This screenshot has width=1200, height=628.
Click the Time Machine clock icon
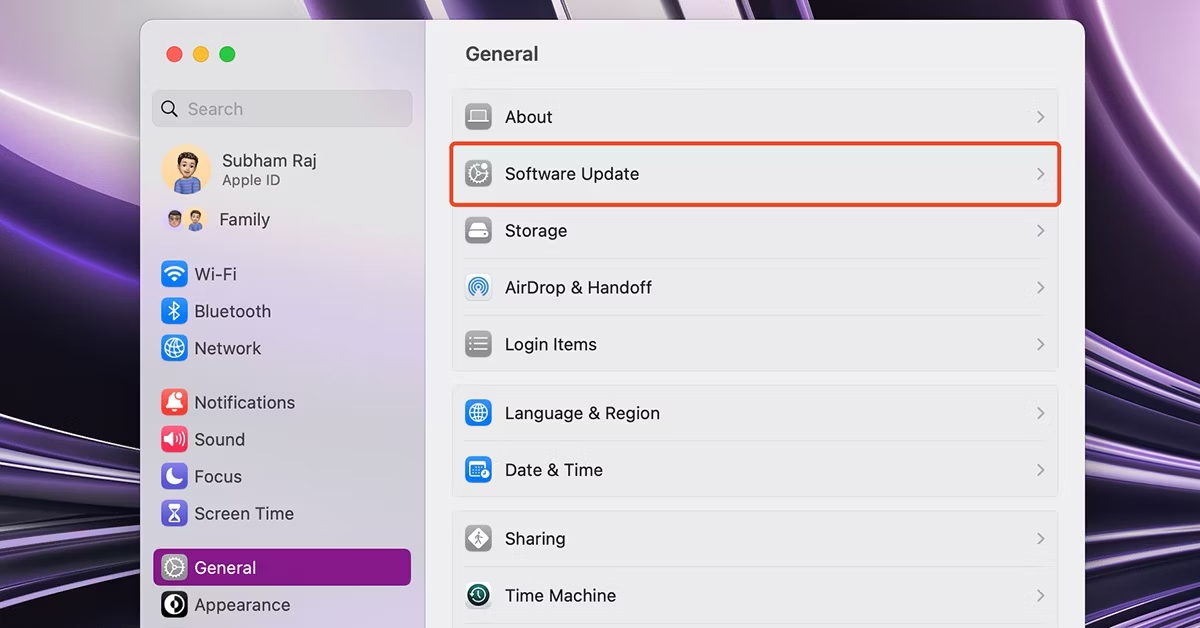[x=478, y=595]
